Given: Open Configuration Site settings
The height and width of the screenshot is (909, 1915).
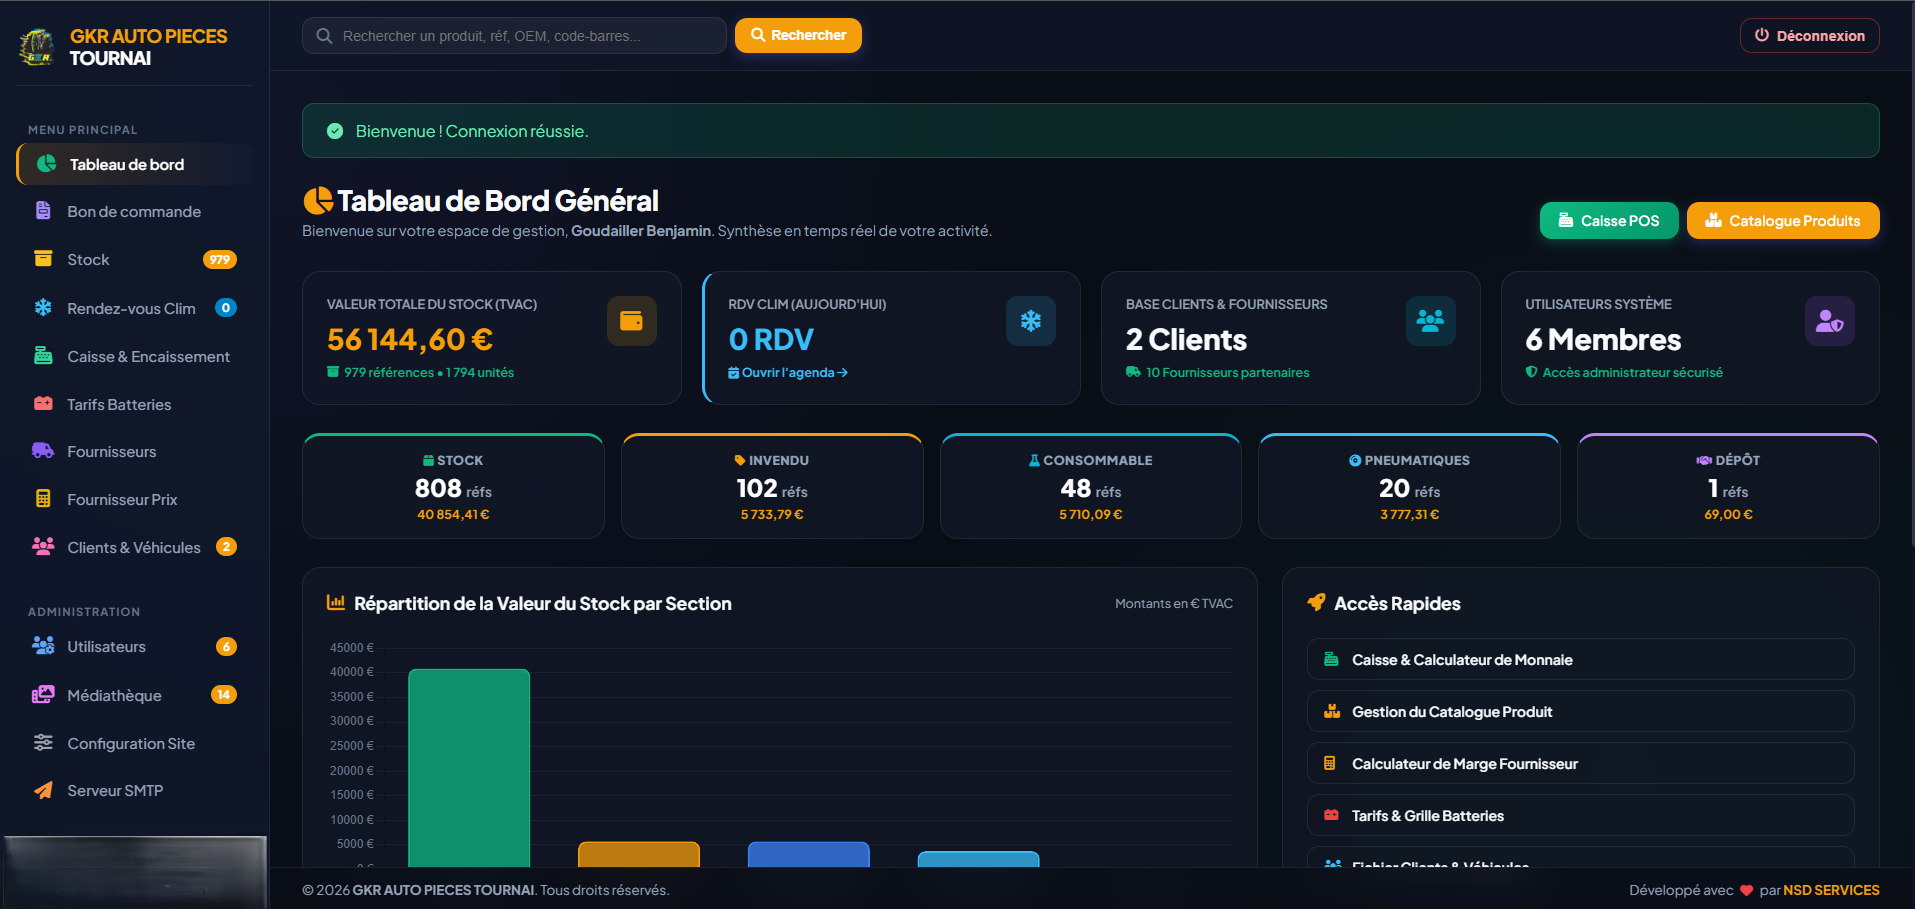Looking at the screenshot, I should coord(134,743).
